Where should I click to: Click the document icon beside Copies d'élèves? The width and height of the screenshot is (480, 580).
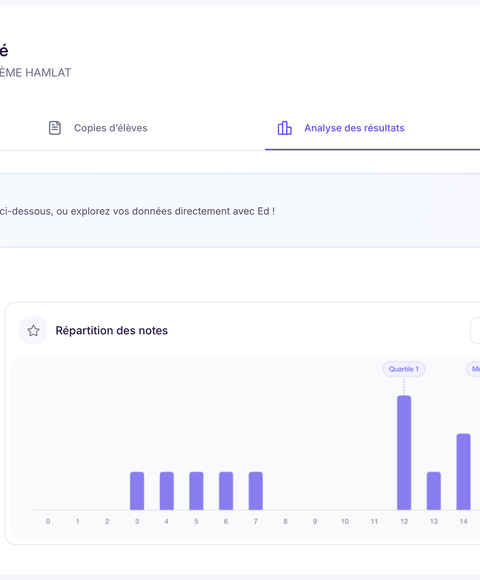click(x=55, y=128)
